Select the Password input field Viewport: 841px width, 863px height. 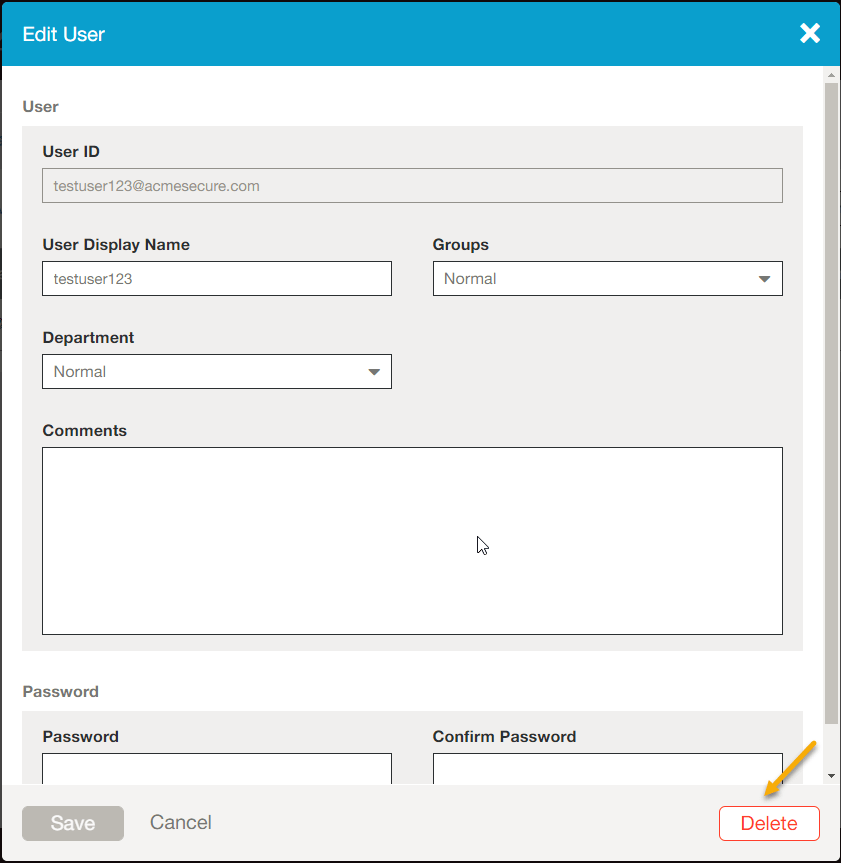[x=216, y=770]
